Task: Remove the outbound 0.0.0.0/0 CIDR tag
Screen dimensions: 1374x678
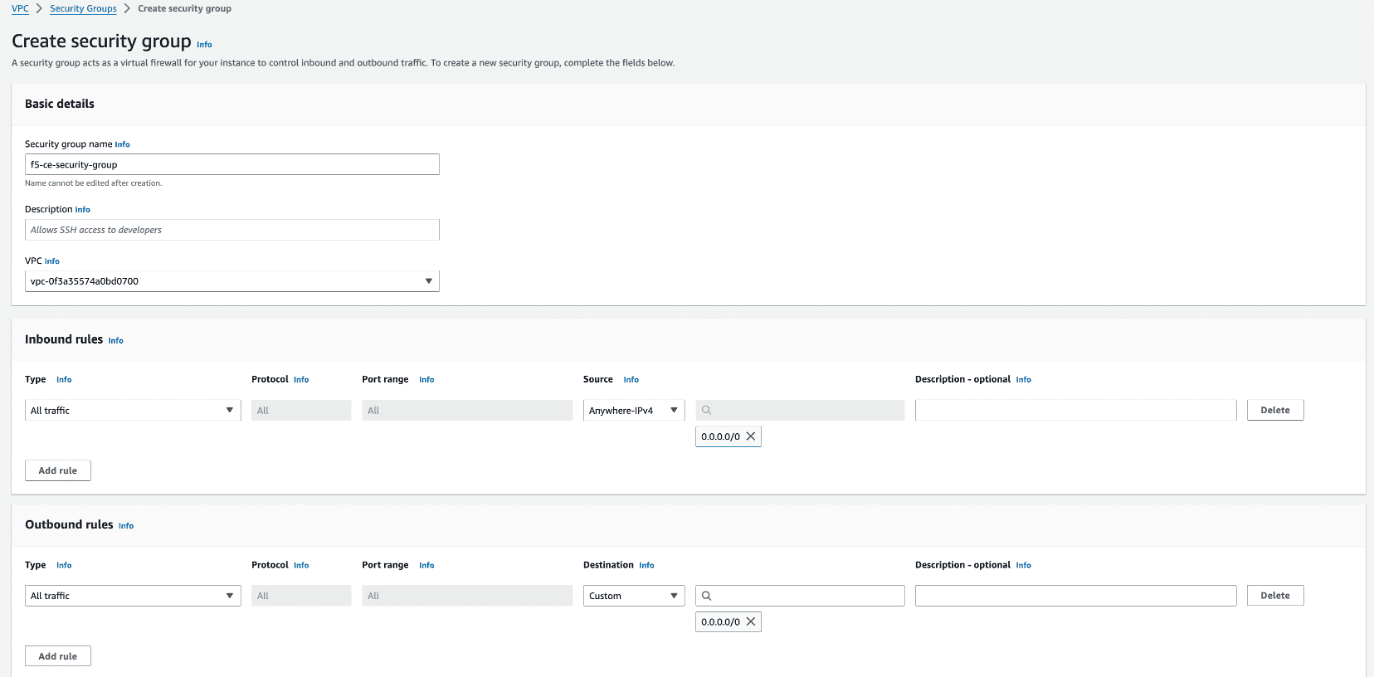Action: click(750, 622)
